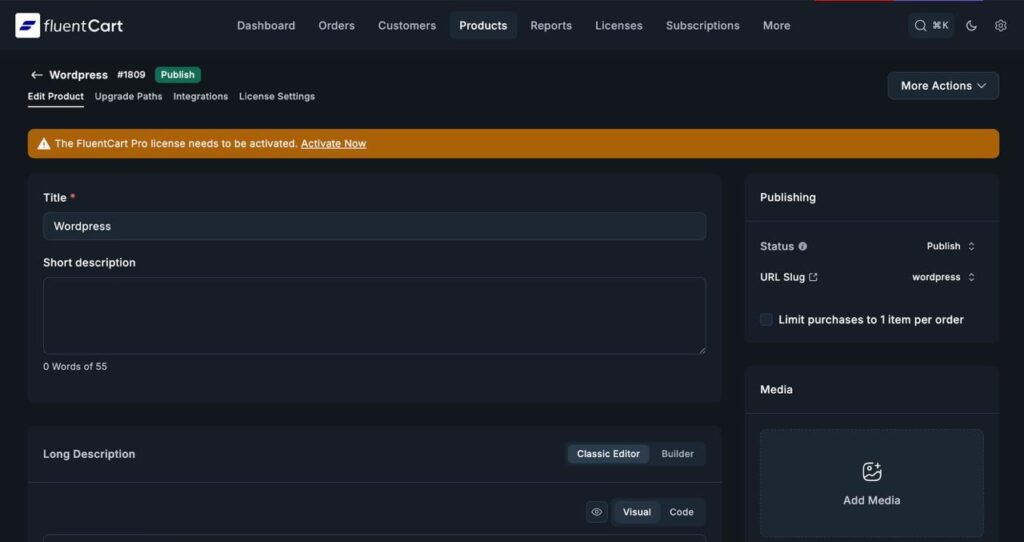Click the Add Media image icon
This screenshot has width=1024, height=542.
click(872, 471)
